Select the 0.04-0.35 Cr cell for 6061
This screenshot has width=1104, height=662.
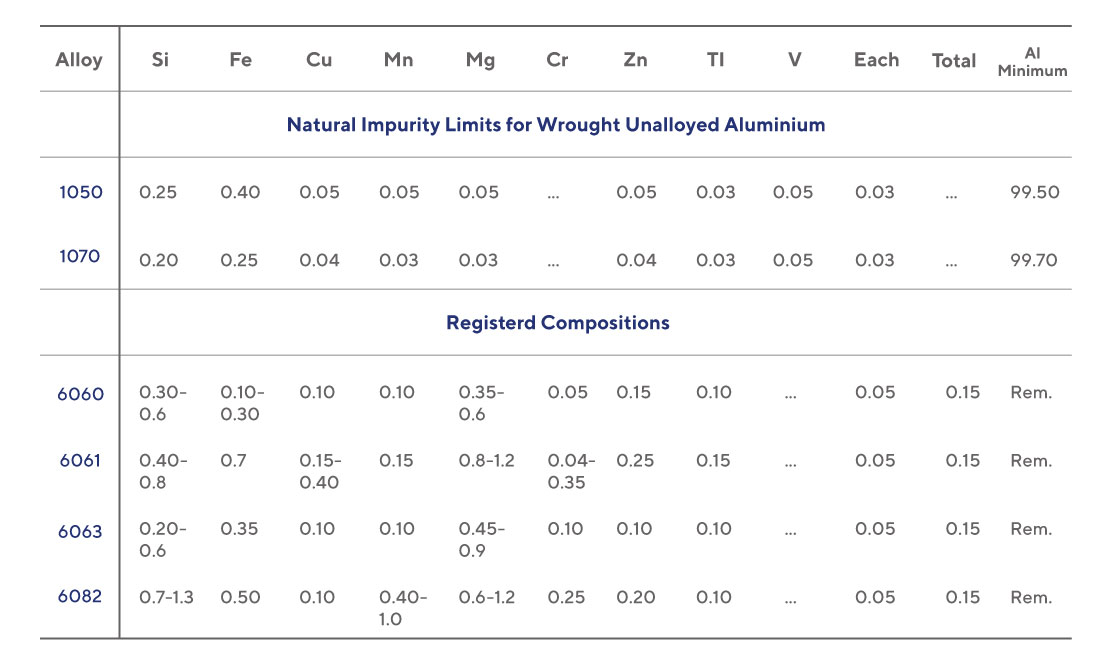571,471
